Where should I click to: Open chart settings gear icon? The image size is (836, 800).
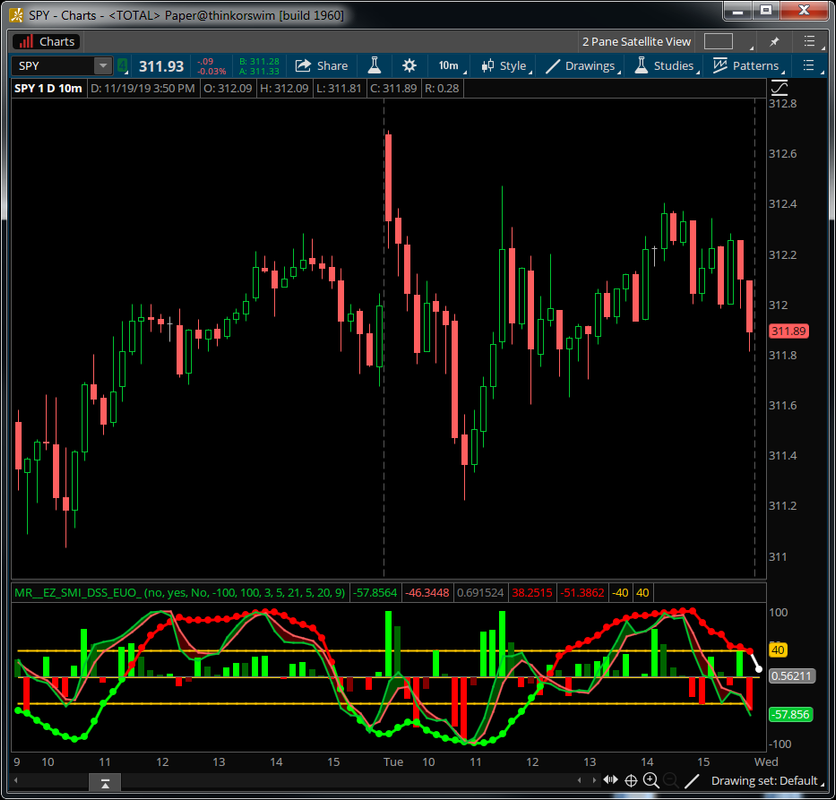pyautogui.click(x=409, y=66)
